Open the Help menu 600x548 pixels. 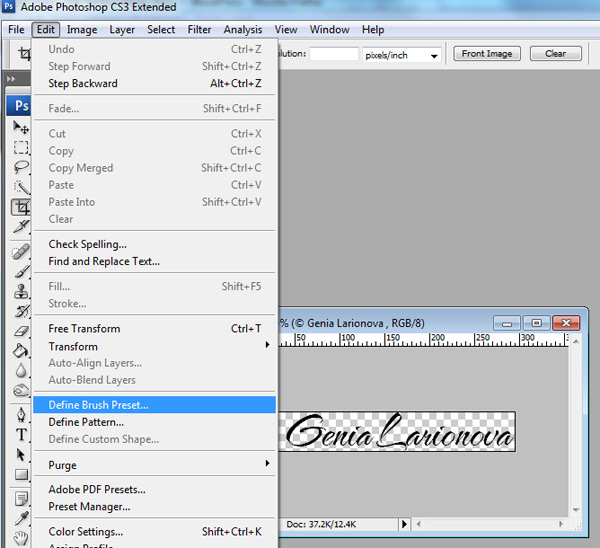(373, 29)
